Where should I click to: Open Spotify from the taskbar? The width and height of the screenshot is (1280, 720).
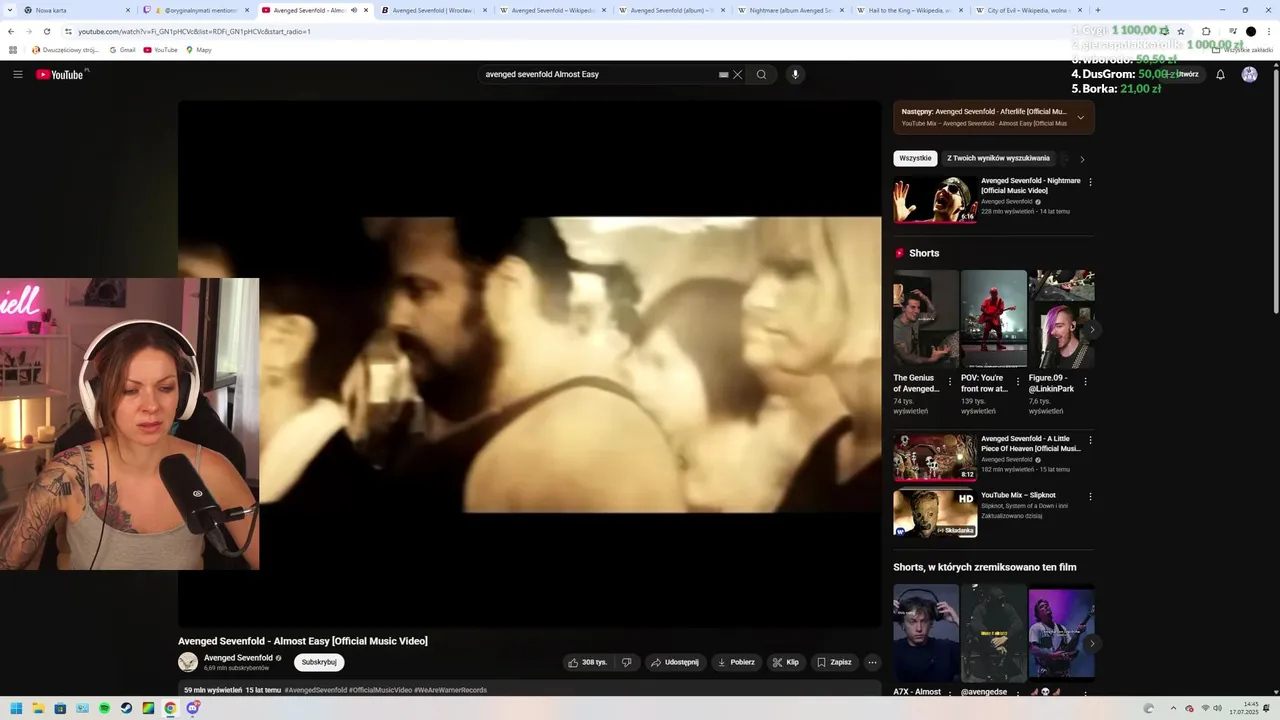(104, 708)
